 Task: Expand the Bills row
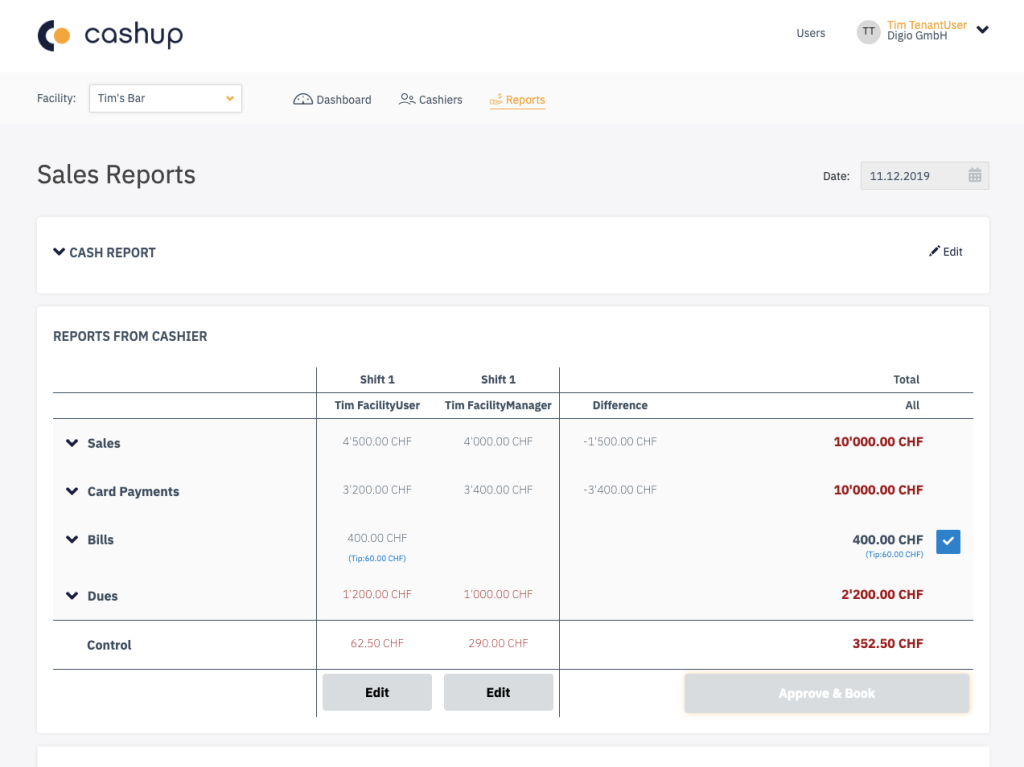(x=72, y=540)
